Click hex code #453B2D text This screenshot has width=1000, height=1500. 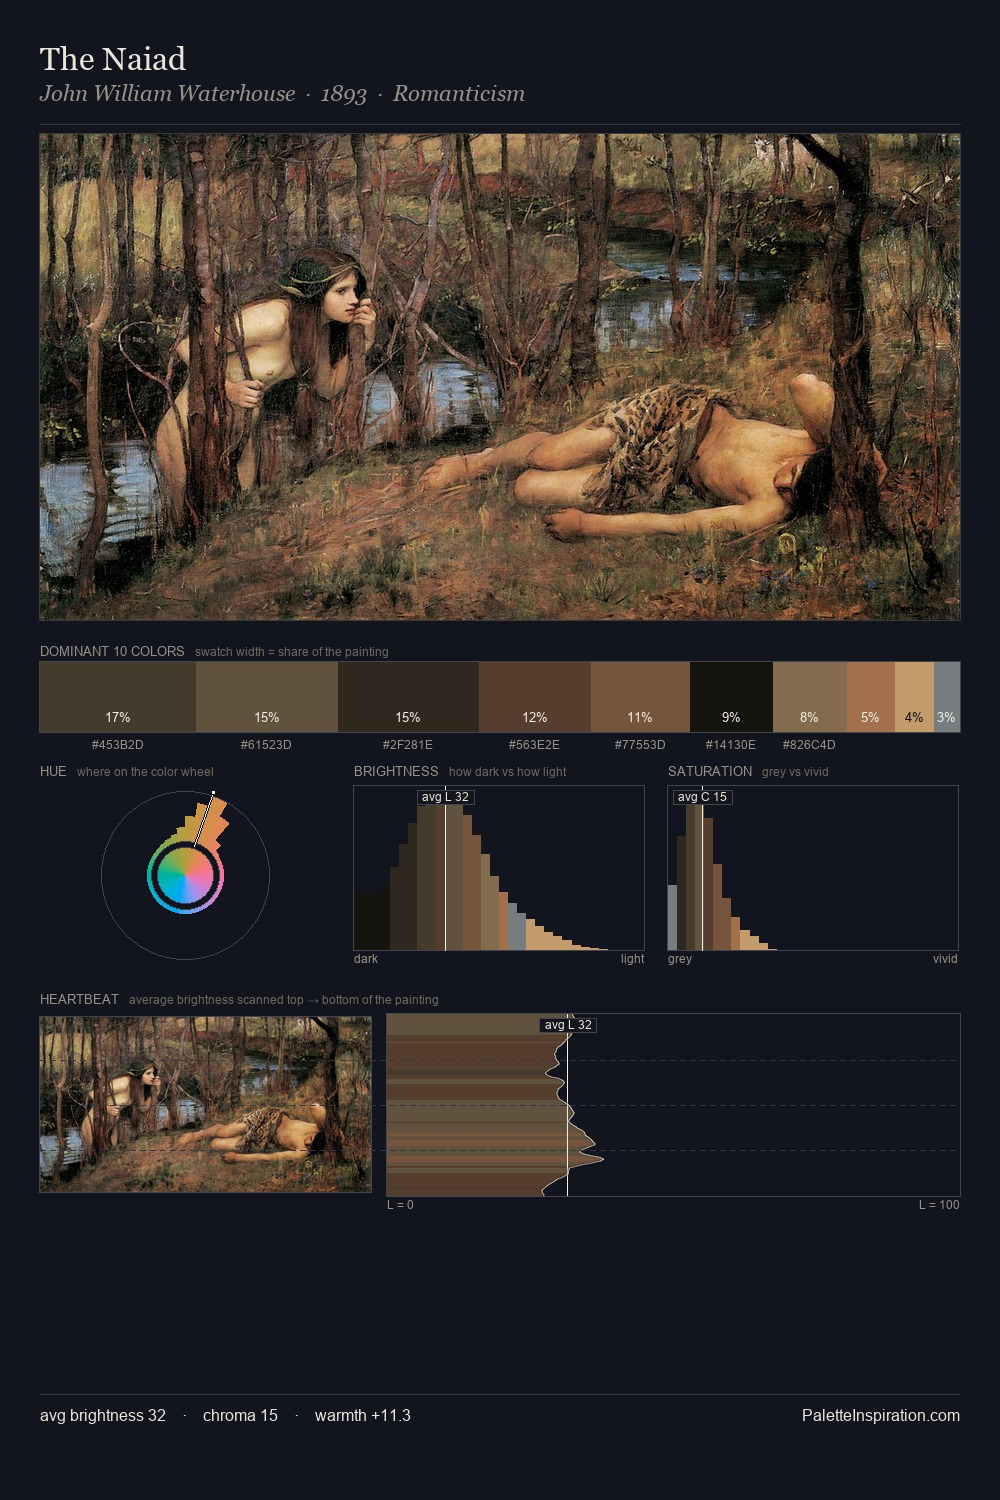tap(118, 745)
